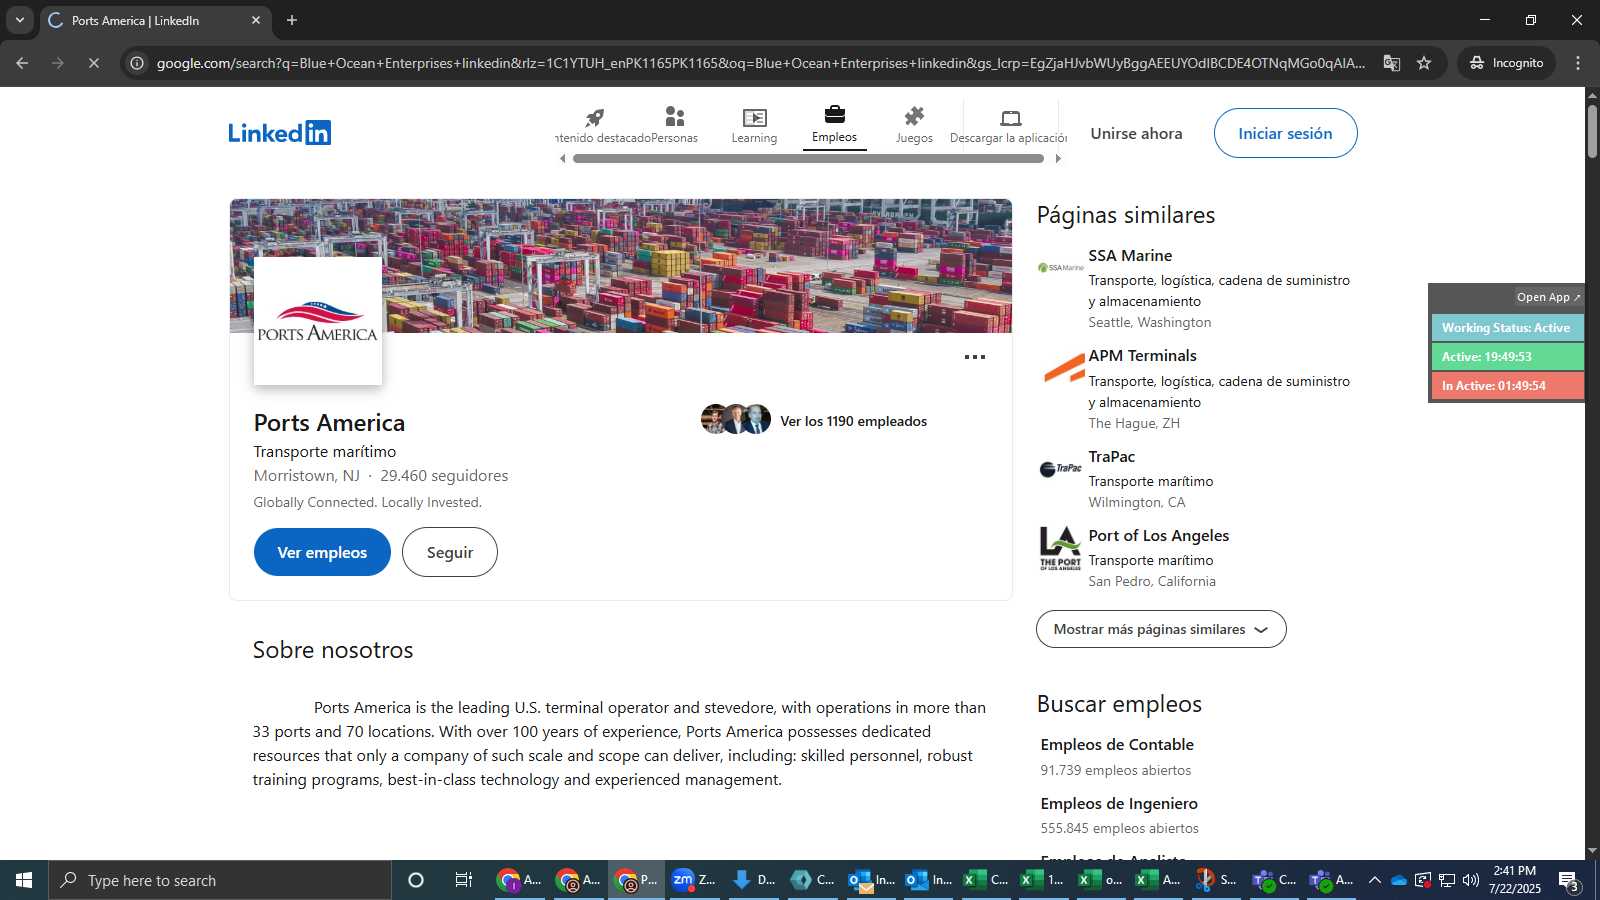1600x900 pixels.
Task: Click the translate page icon
Action: click(1391, 63)
